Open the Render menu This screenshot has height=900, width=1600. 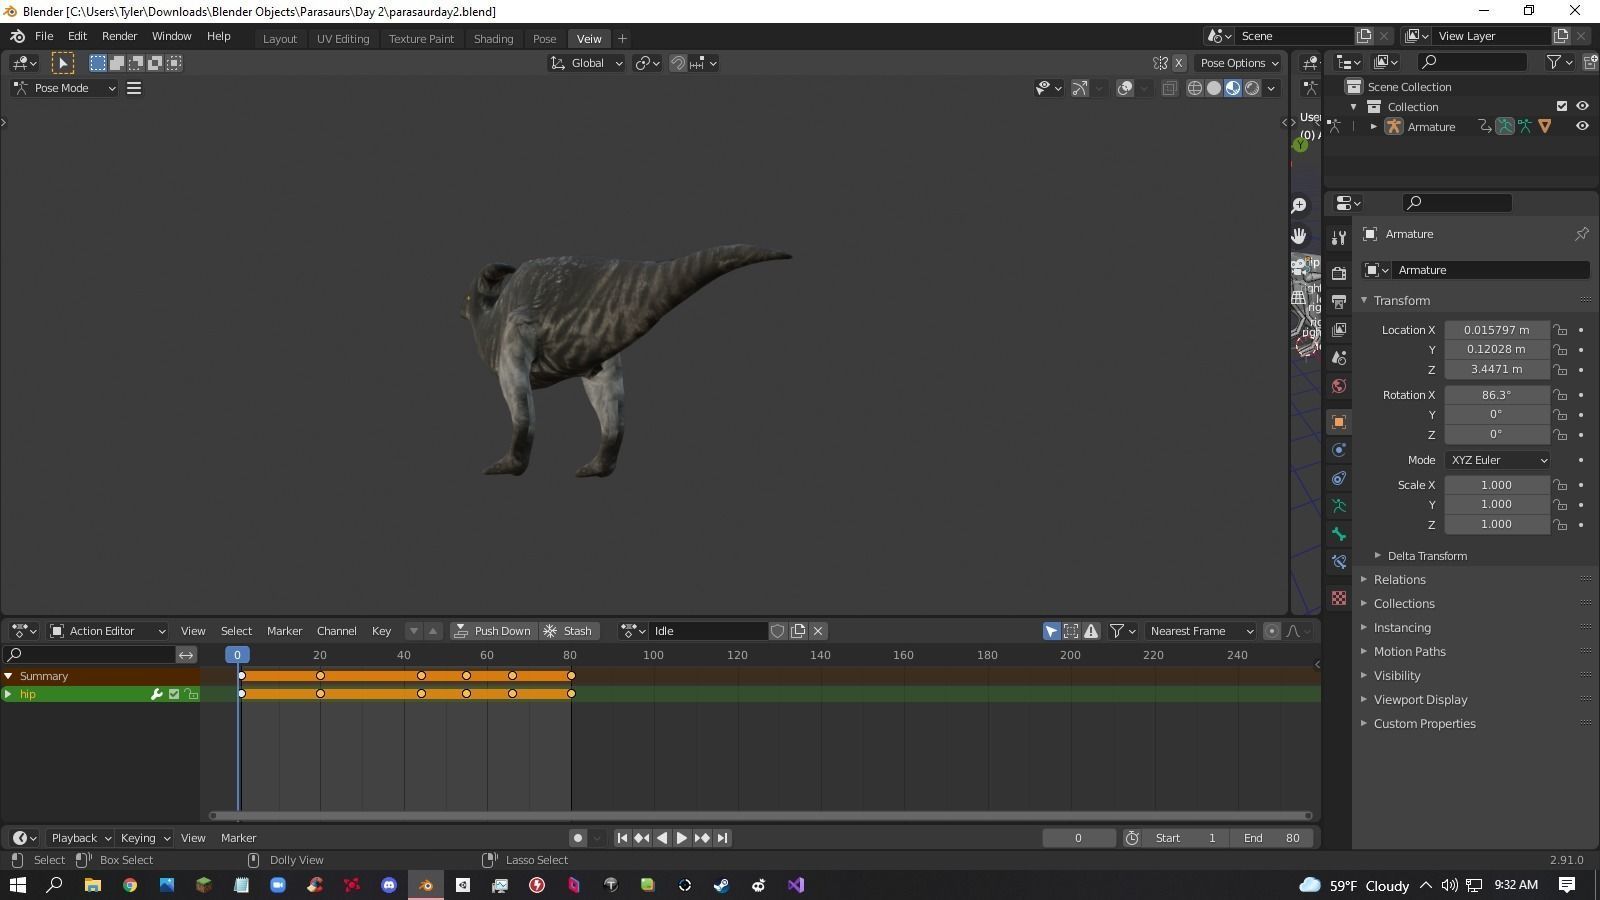coord(119,35)
